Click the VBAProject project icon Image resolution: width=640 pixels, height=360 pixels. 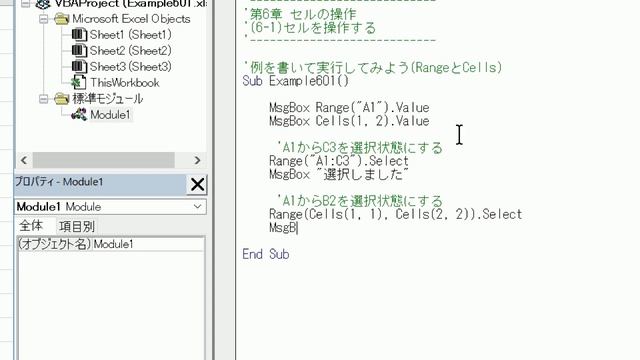tap(43, 4)
